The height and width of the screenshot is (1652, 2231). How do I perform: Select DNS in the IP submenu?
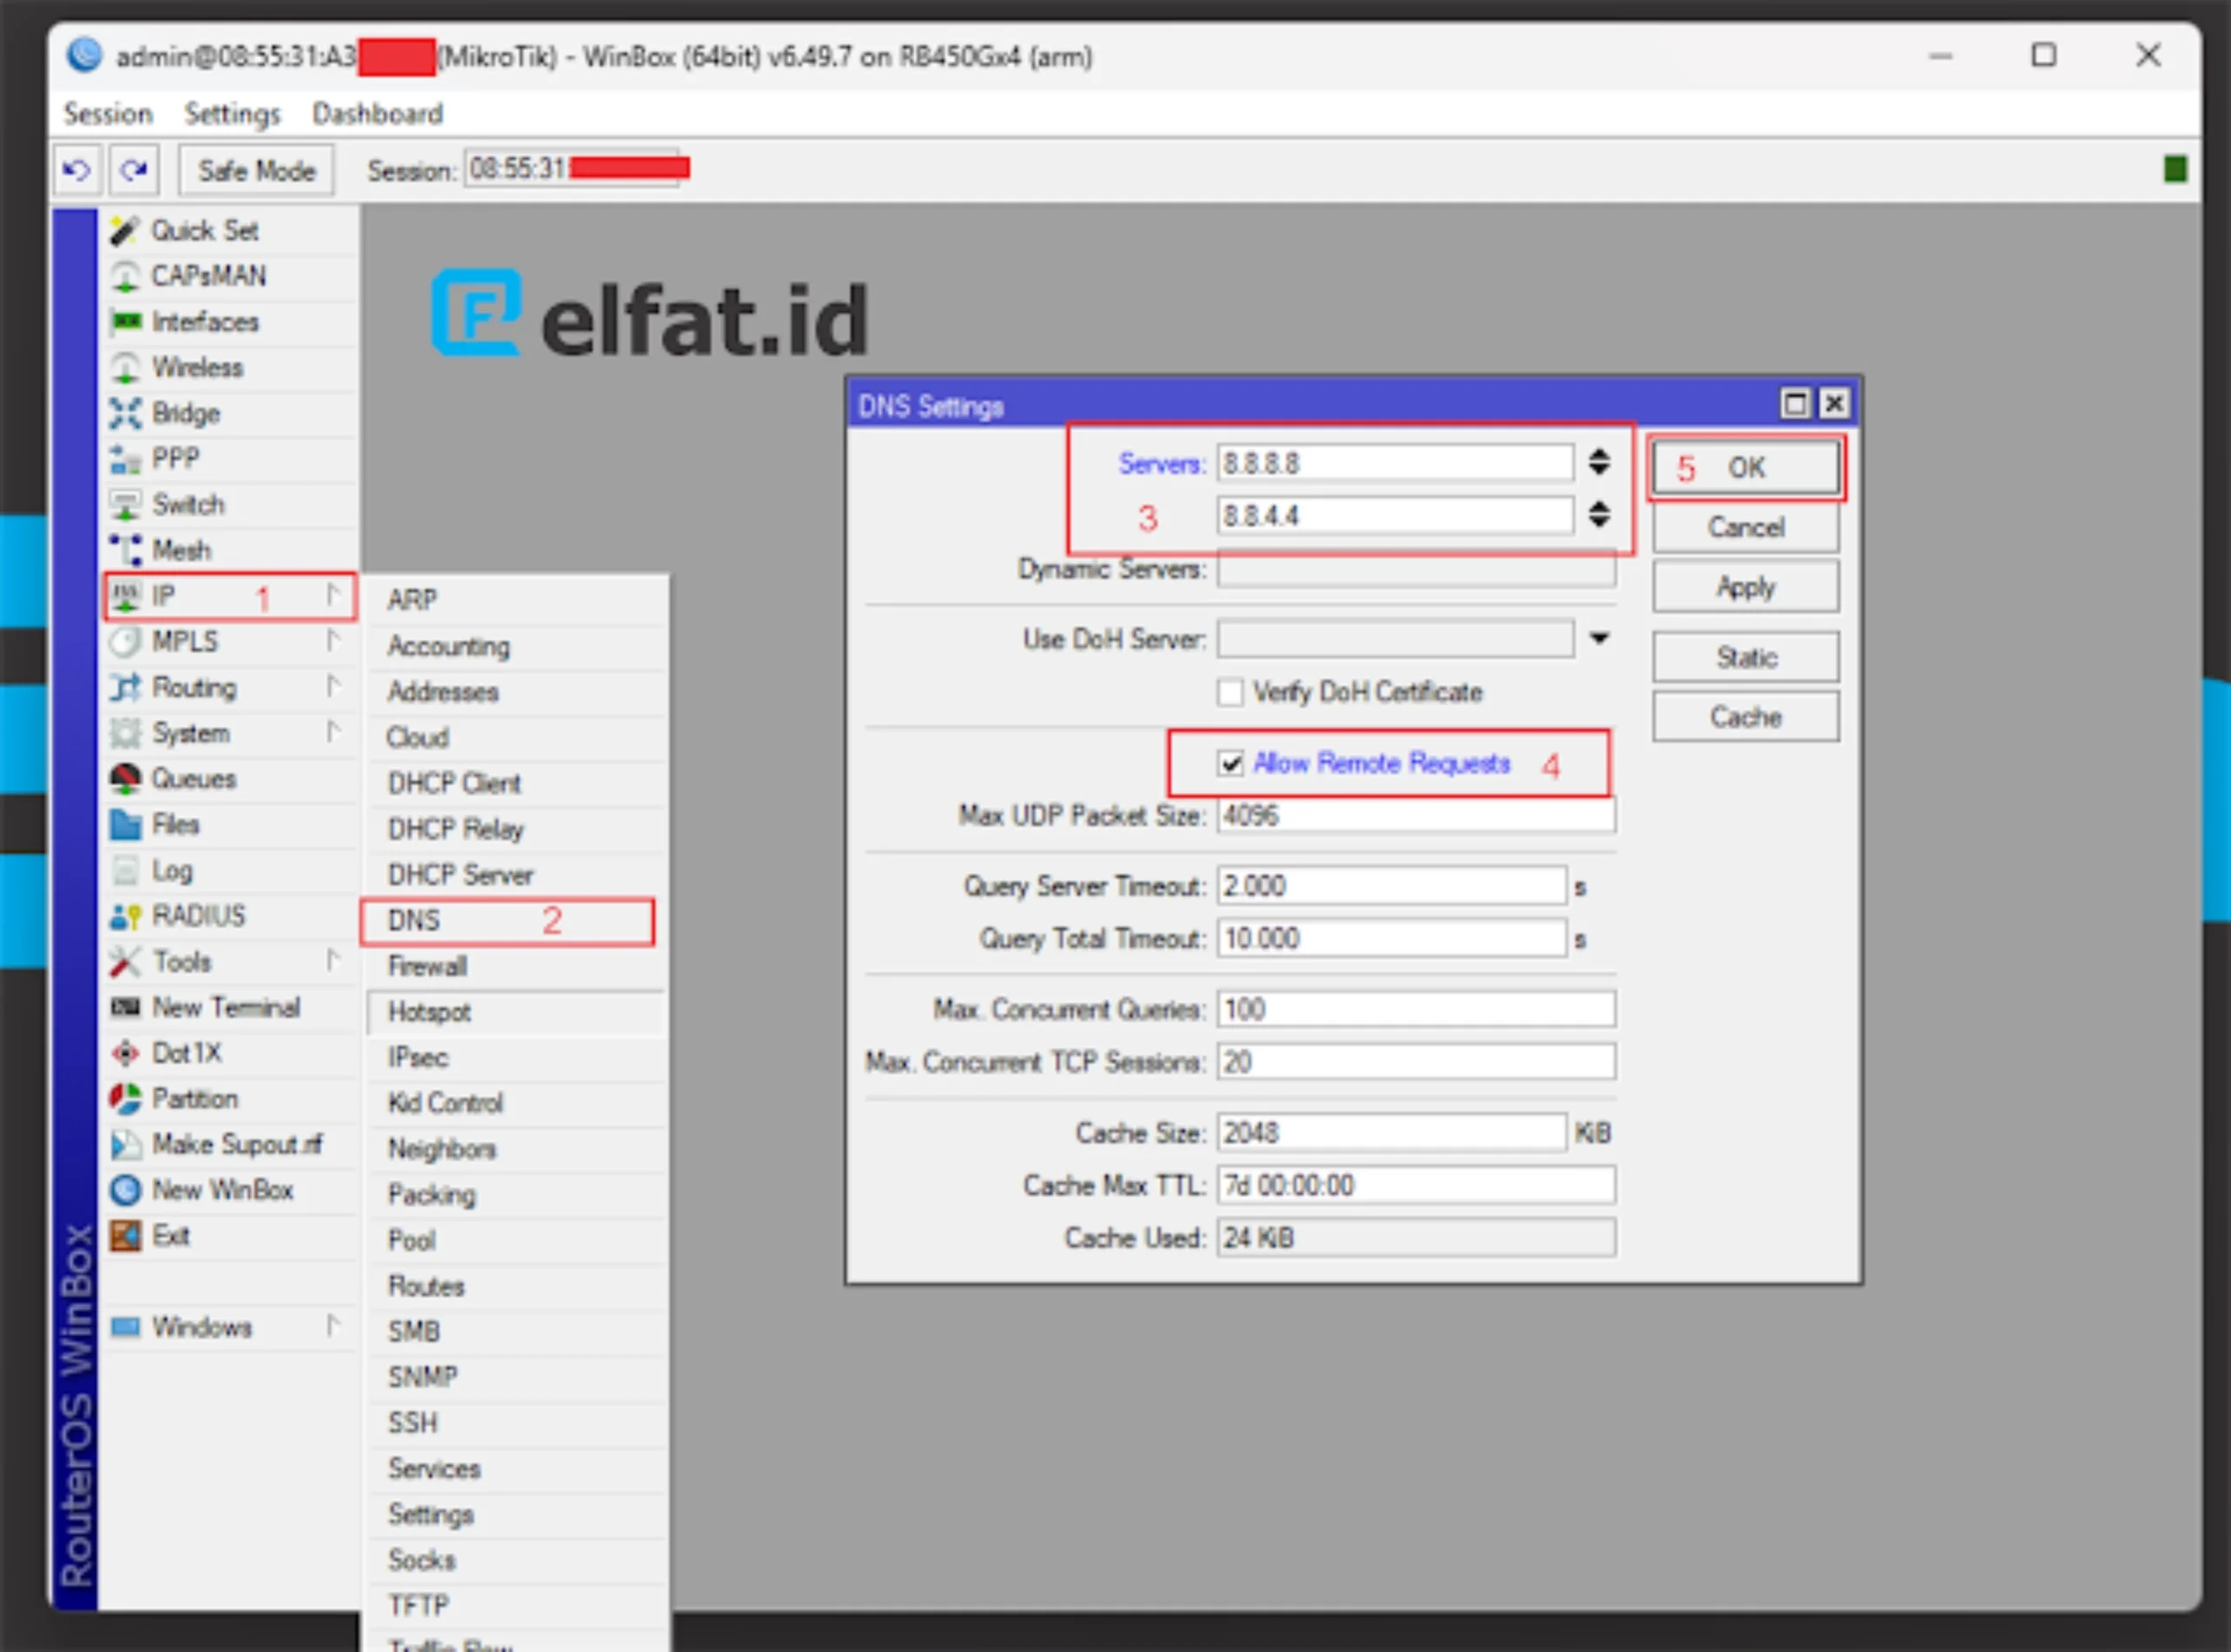point(508,921)
